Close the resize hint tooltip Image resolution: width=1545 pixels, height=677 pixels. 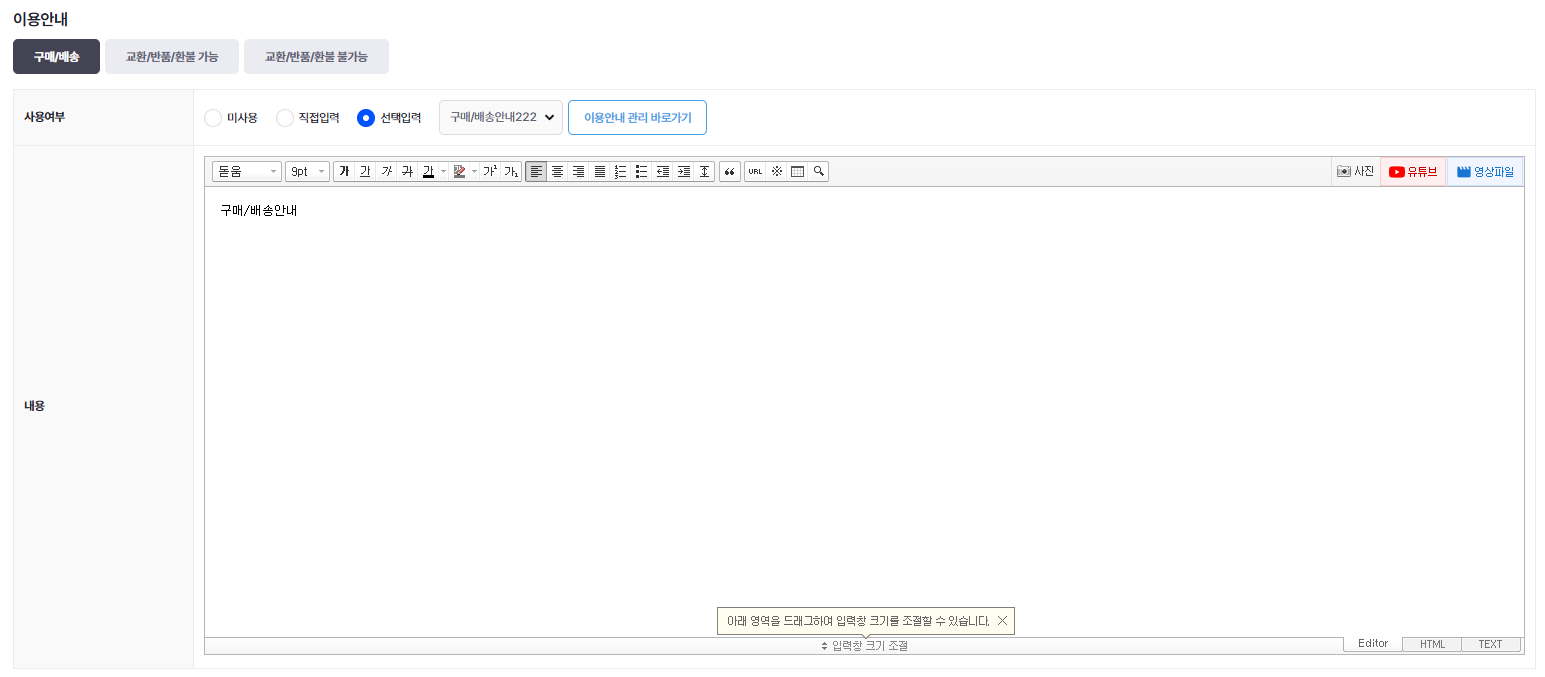tap(1002, 621)
